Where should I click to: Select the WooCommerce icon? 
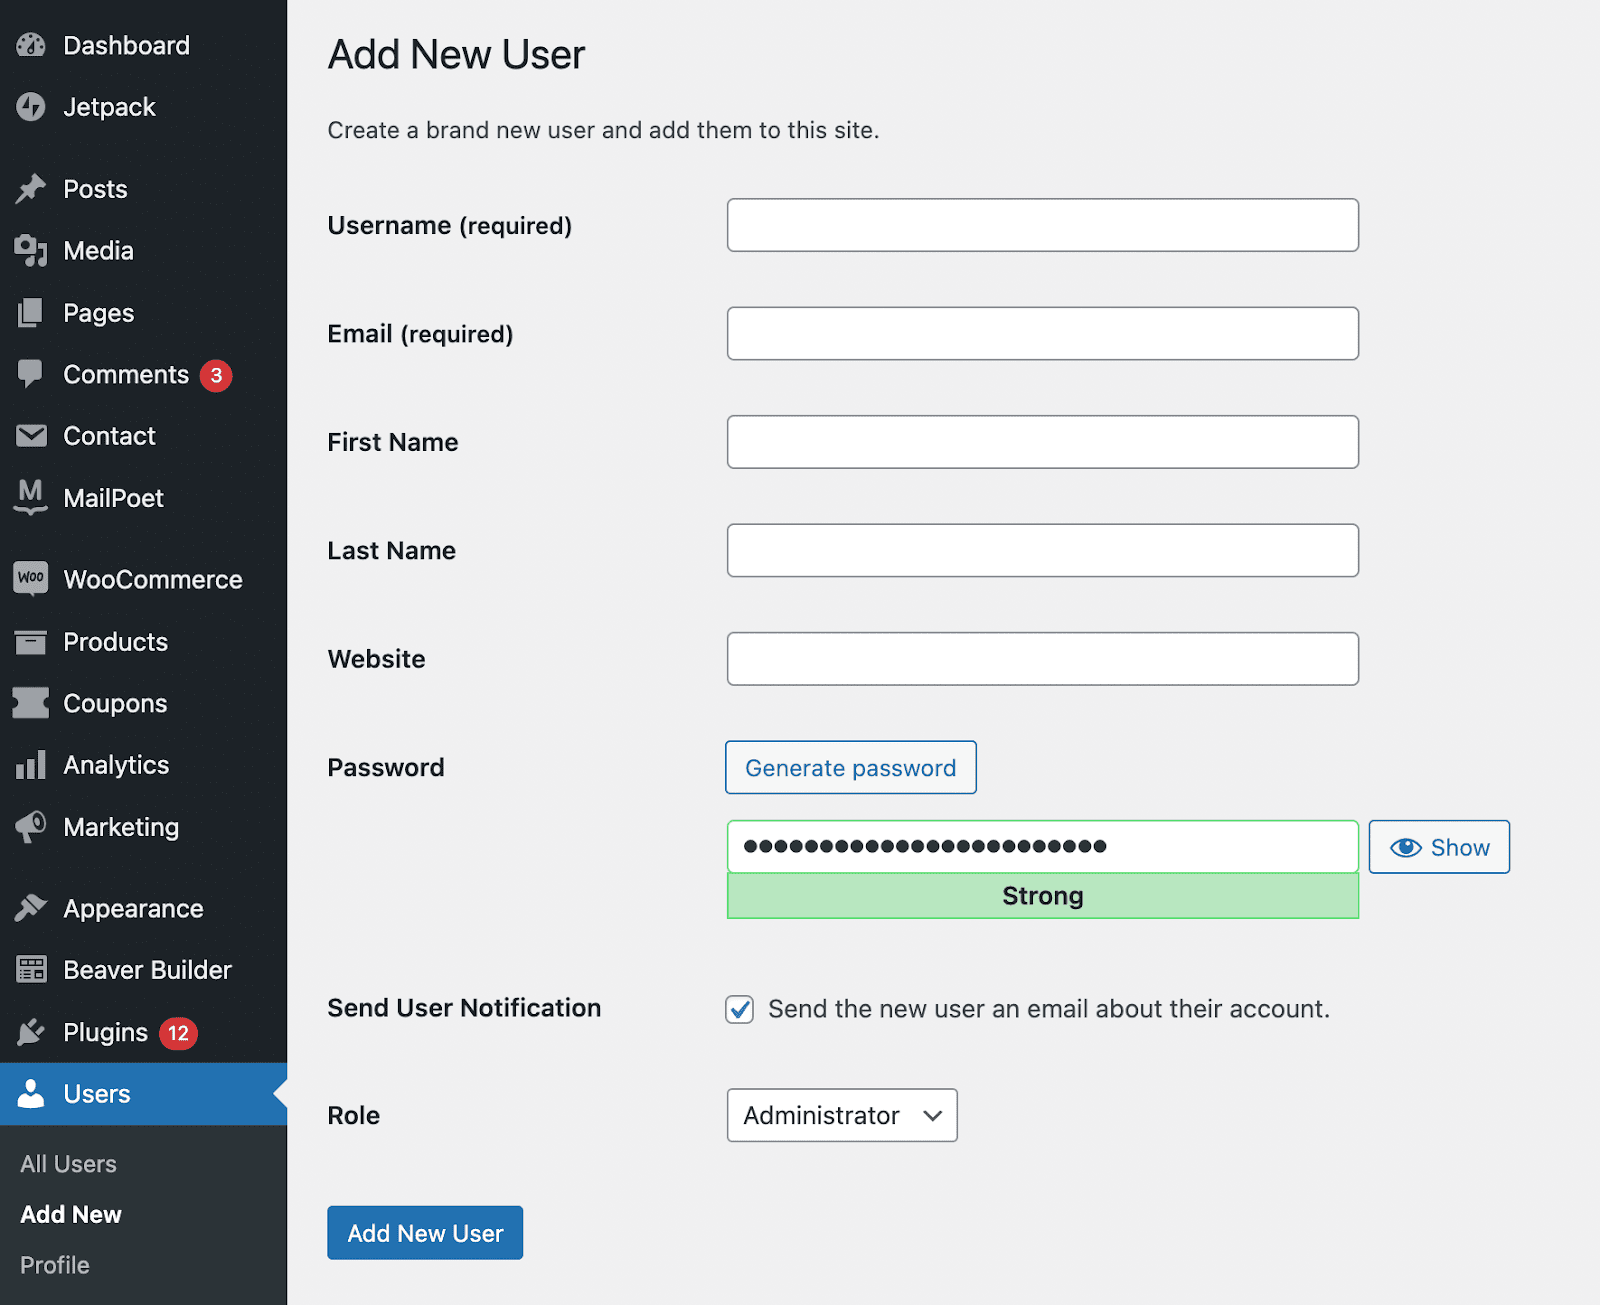point(31,578)
